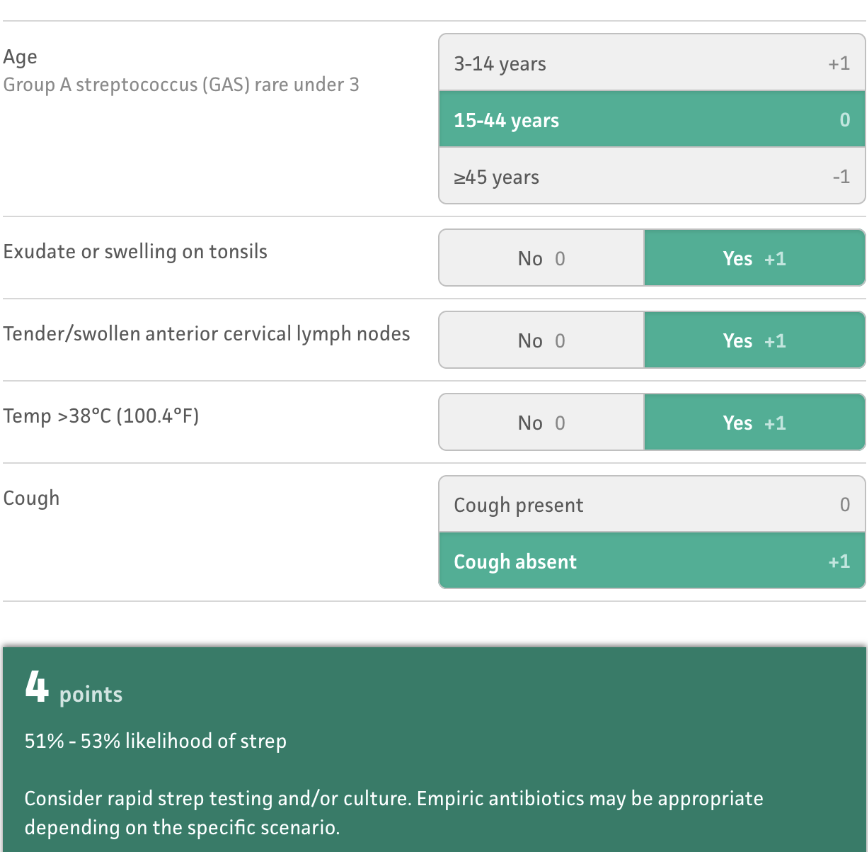Click the Exudate or swelling on tonsils label

click(x=135, y=251)
